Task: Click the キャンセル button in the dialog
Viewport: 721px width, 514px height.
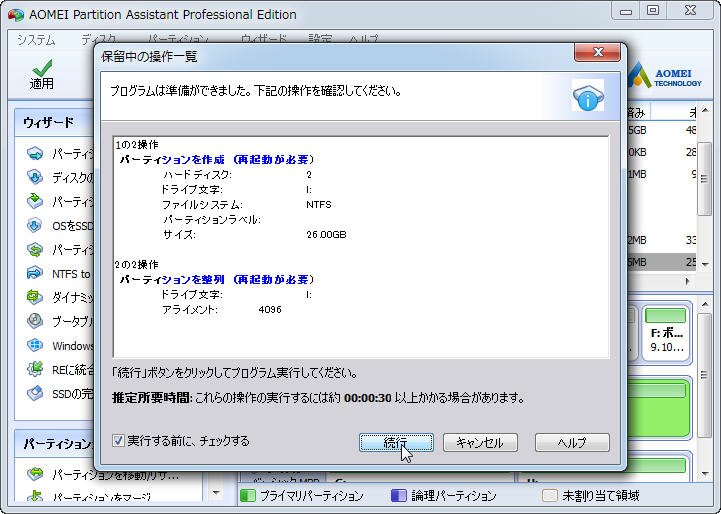Action: point(480,442)
